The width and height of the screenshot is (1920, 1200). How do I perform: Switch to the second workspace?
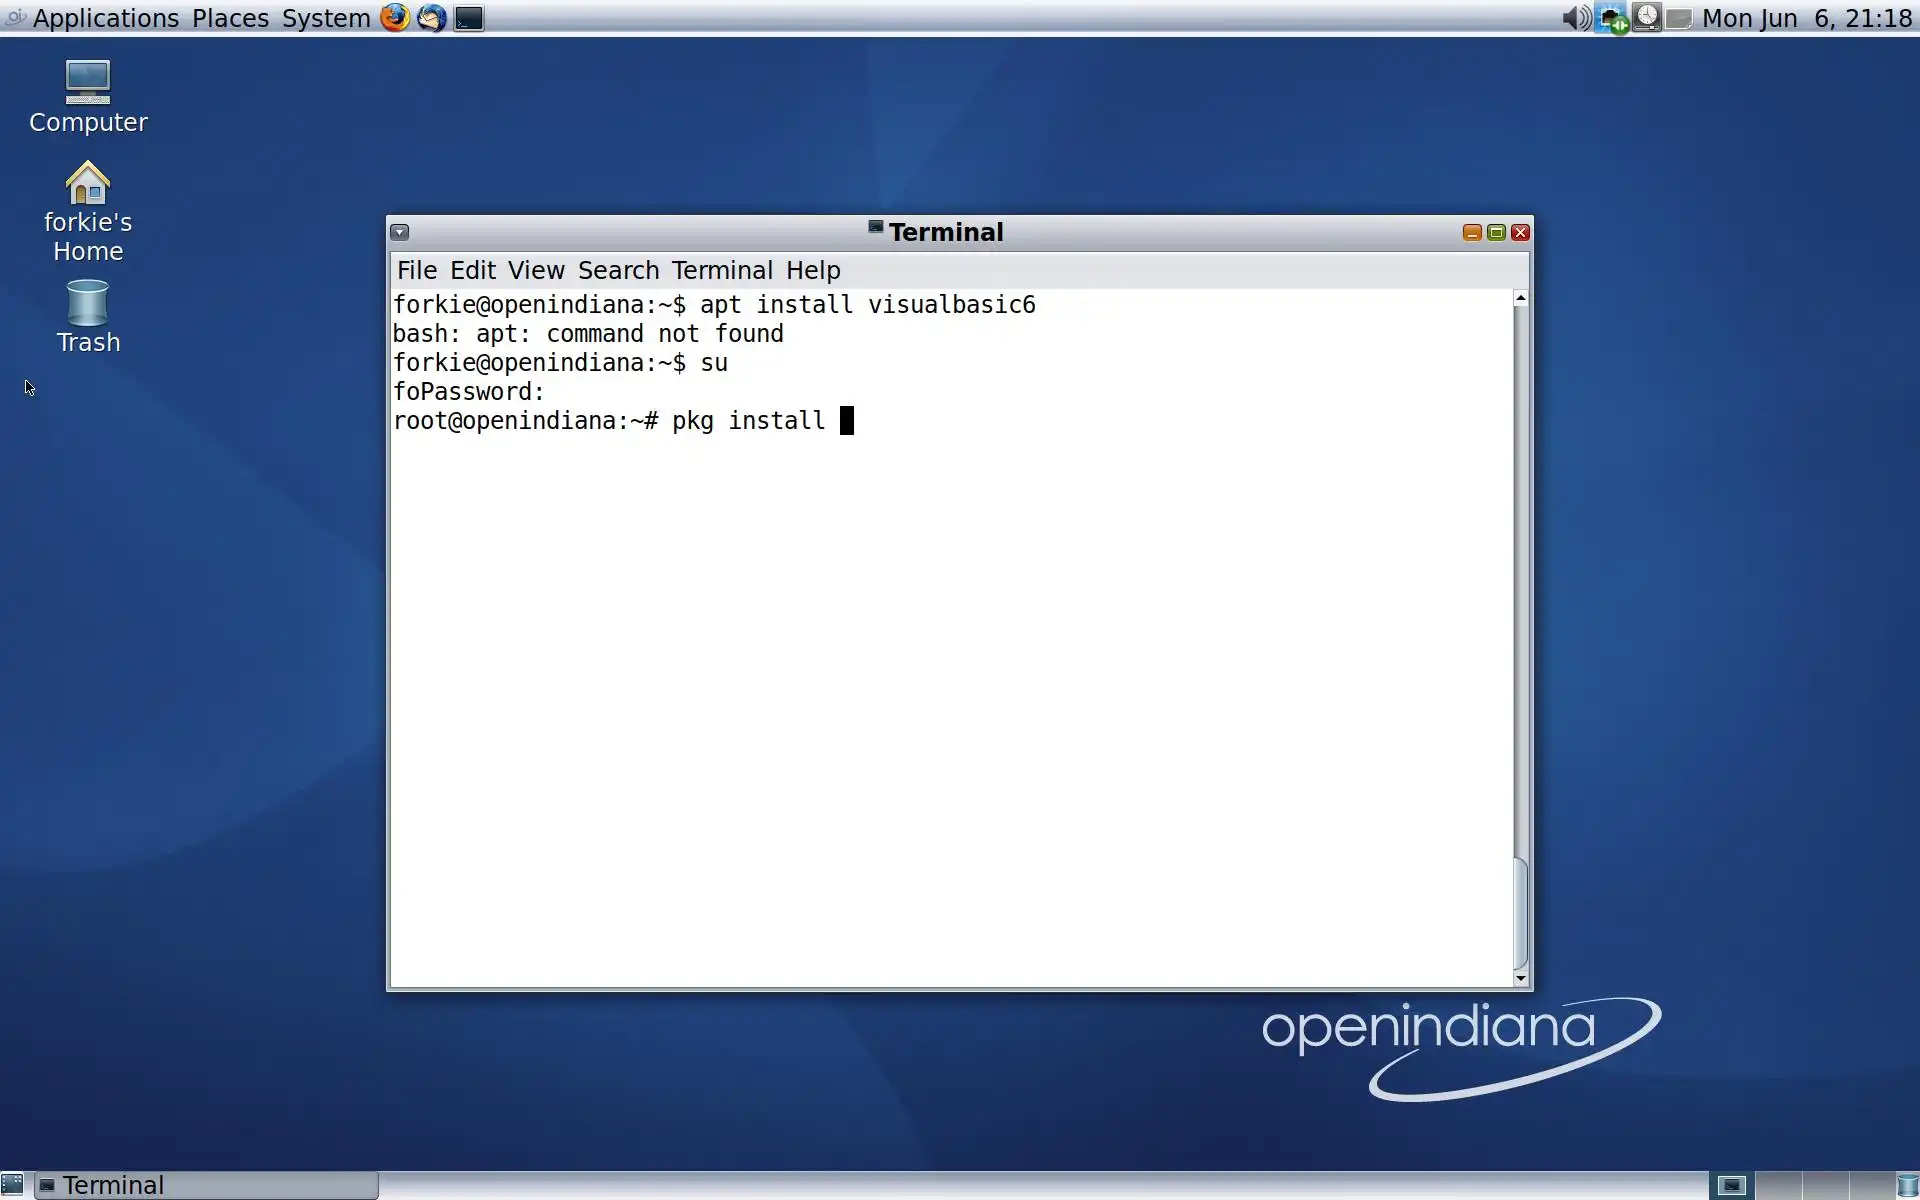pos(1778,1186)
